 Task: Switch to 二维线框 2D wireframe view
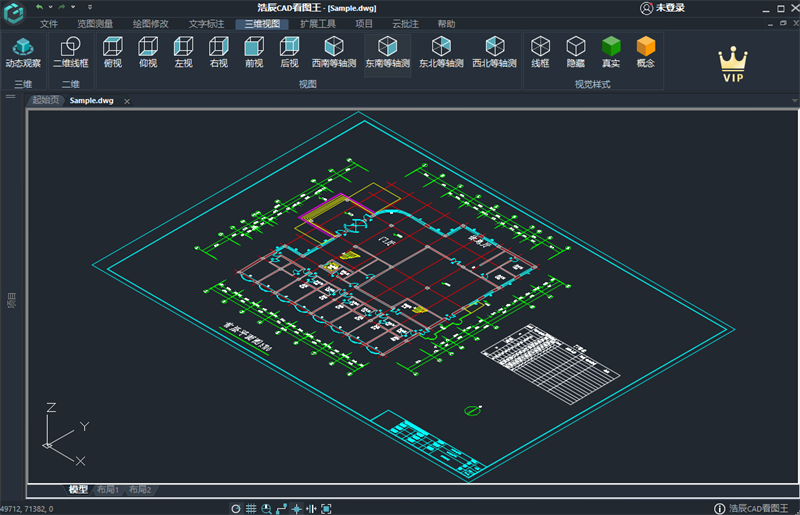(70, 51)
